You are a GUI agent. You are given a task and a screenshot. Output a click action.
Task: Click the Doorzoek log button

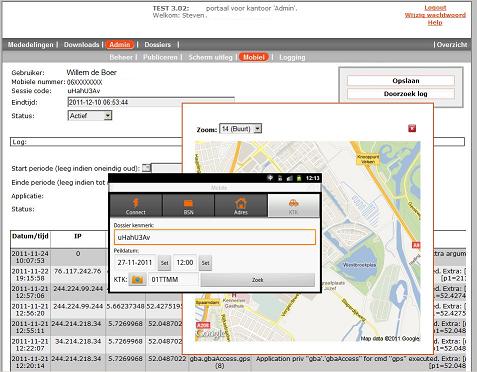(x=401, y=94)
